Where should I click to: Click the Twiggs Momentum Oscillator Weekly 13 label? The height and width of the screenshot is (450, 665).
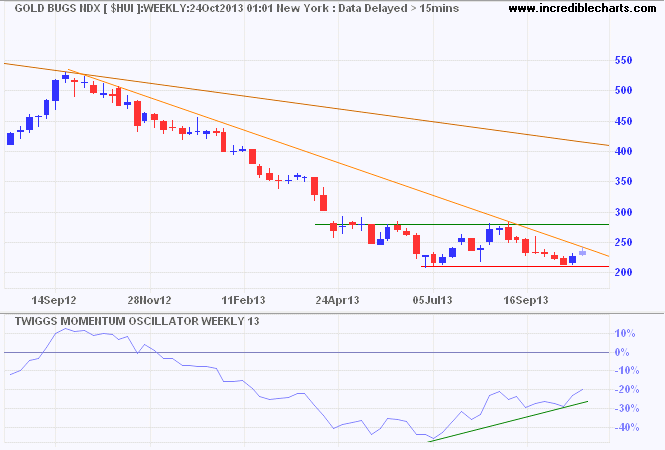[x=137, y=321]
